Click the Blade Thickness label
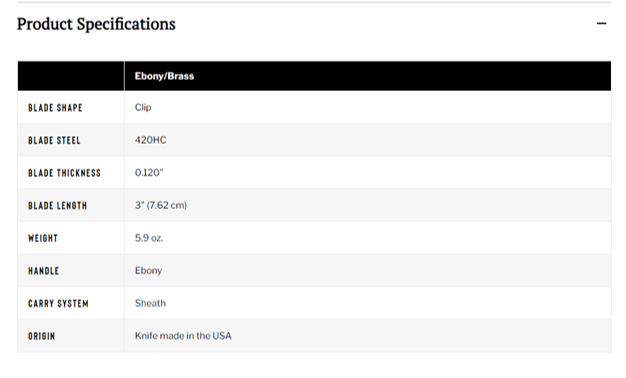Image resolution: width=626 pixels, height=378 pixels. [64, 173]
